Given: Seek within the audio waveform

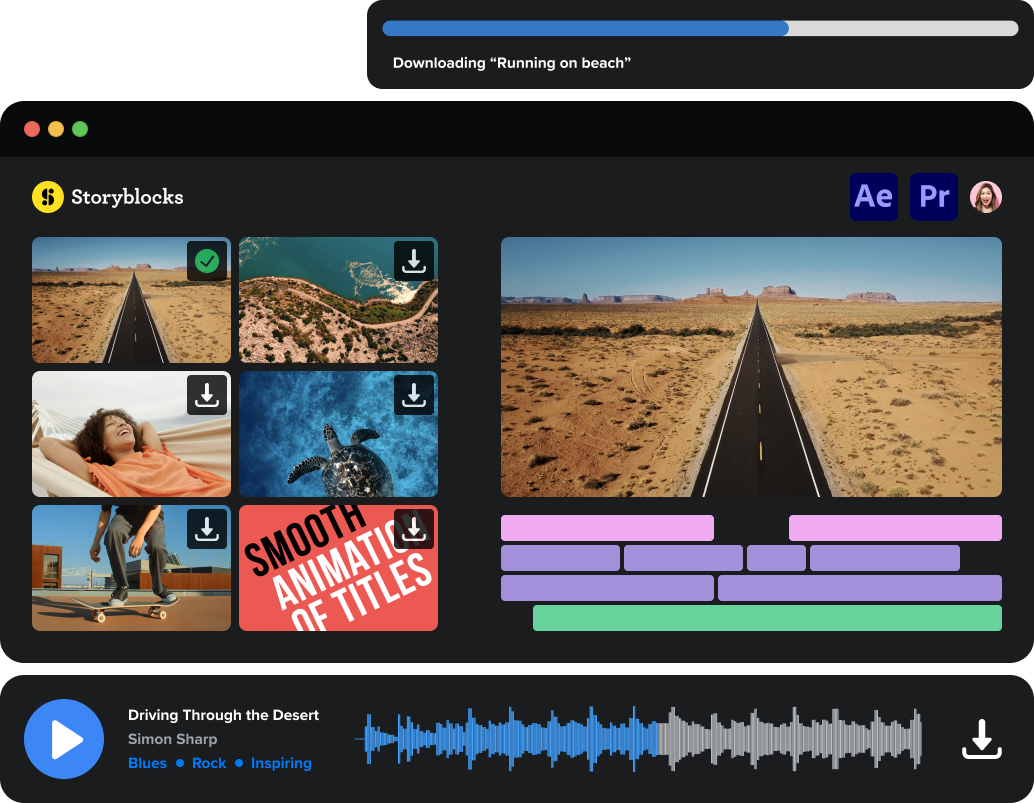Looking at the screenshot, I should pyautogui.click(x=640, y=739).
